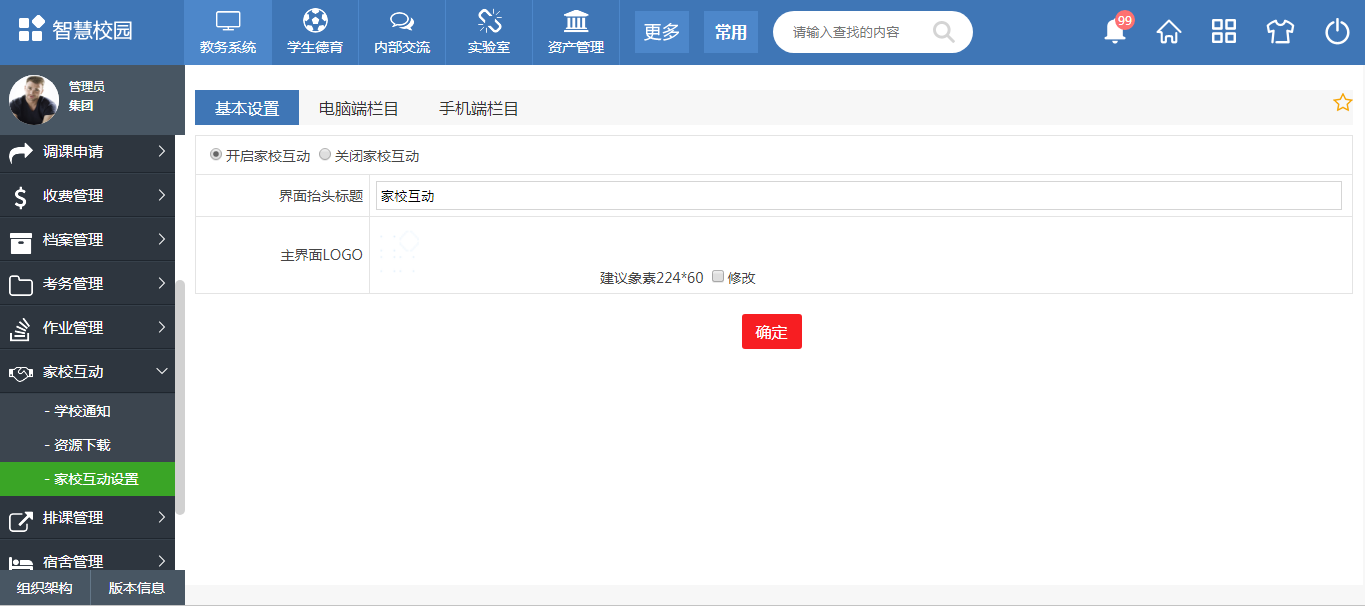Click the favorite star icon
This screenshot has width=1365, height=608.
pos(1343,102)
